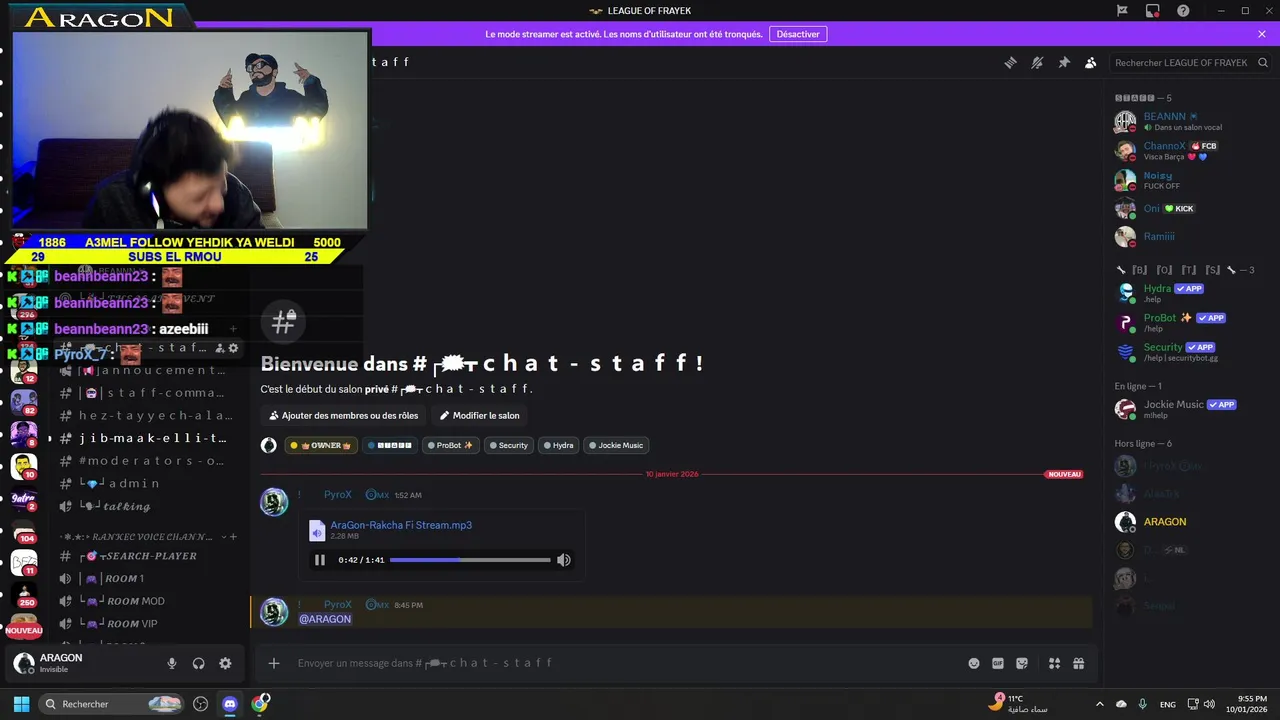Open the SEARCH-PLAYER channel
1280x720 pixels.
pyautogui.click(x=148, y=556)
